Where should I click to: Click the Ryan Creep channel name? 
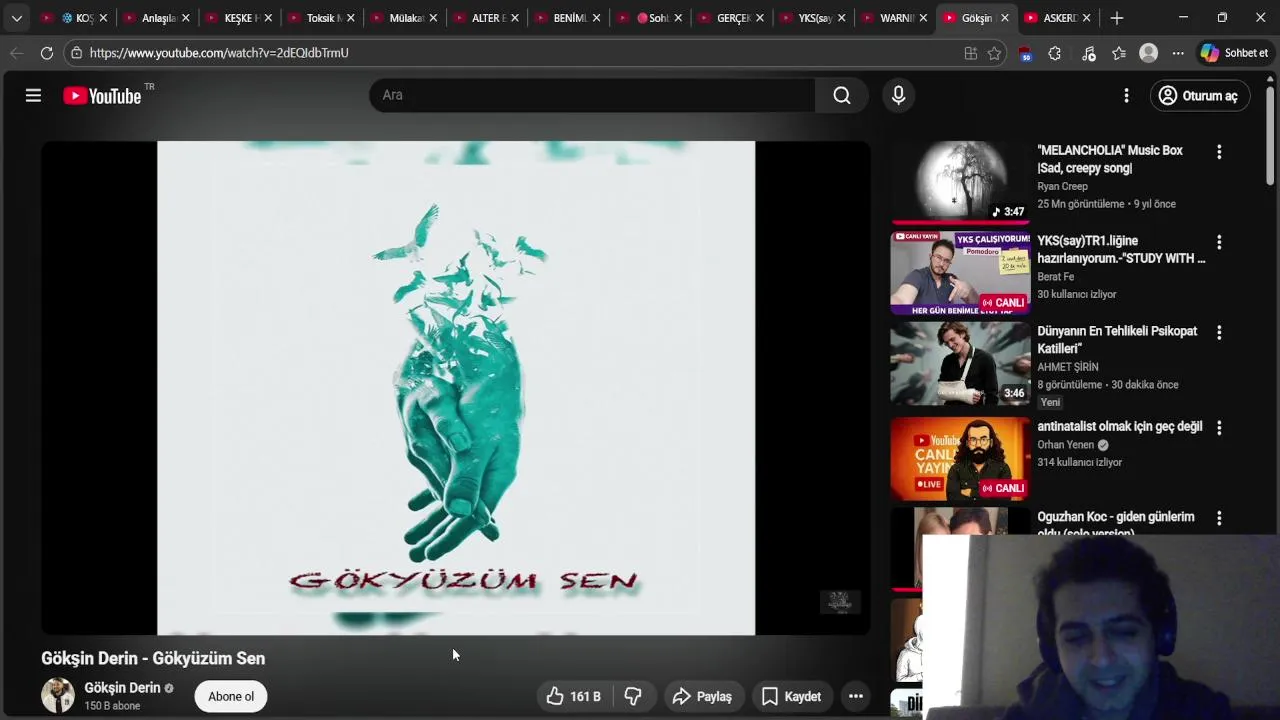(x=1062, y=186)
